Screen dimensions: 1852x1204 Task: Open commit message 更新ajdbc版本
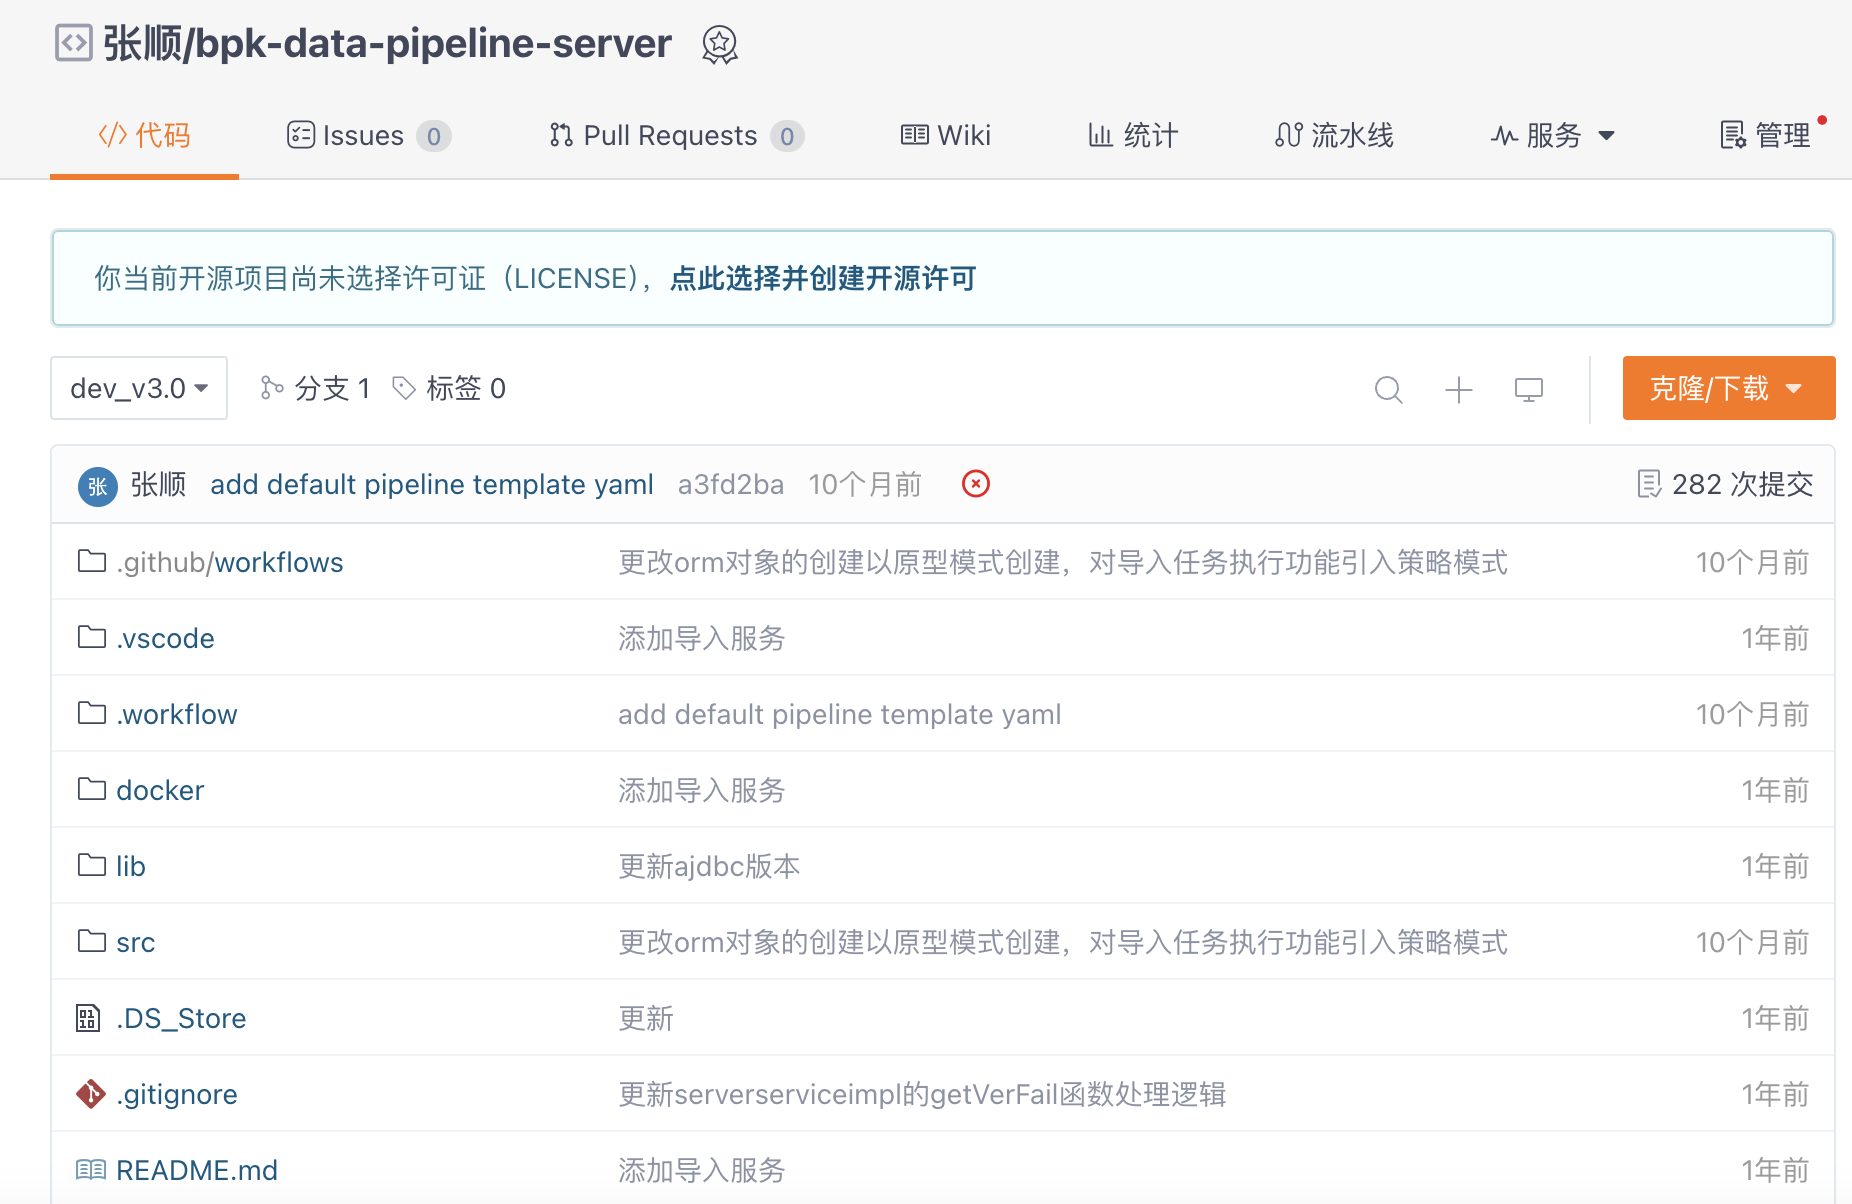click(709, 866)
